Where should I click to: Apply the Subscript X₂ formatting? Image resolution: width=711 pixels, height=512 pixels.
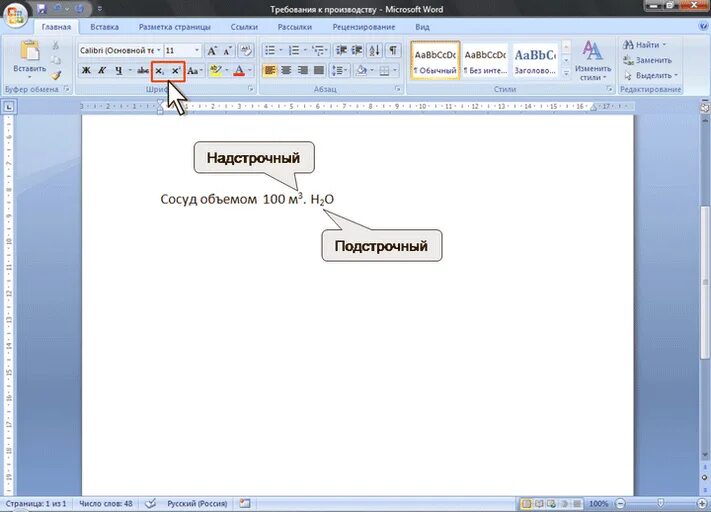click(x=160, y=71)
